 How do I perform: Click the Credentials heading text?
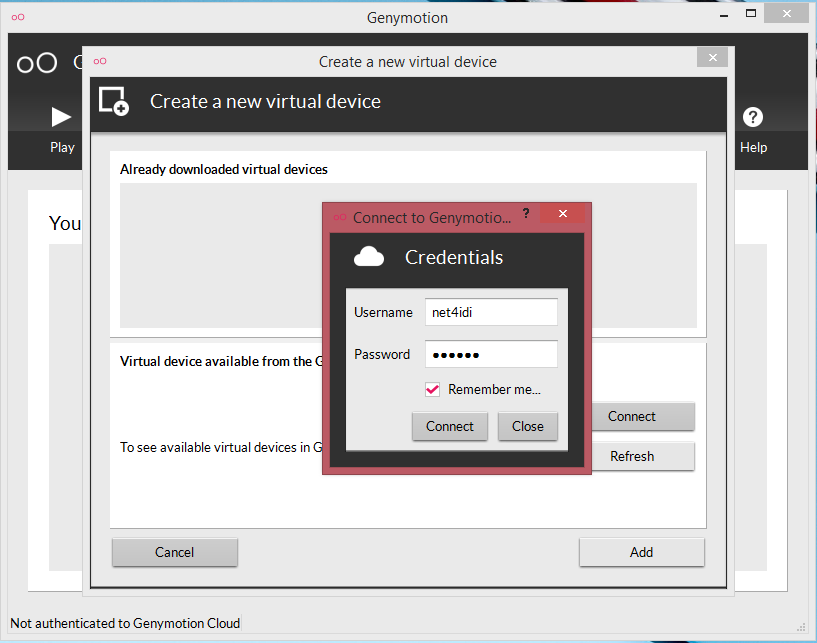pos(454,257)
